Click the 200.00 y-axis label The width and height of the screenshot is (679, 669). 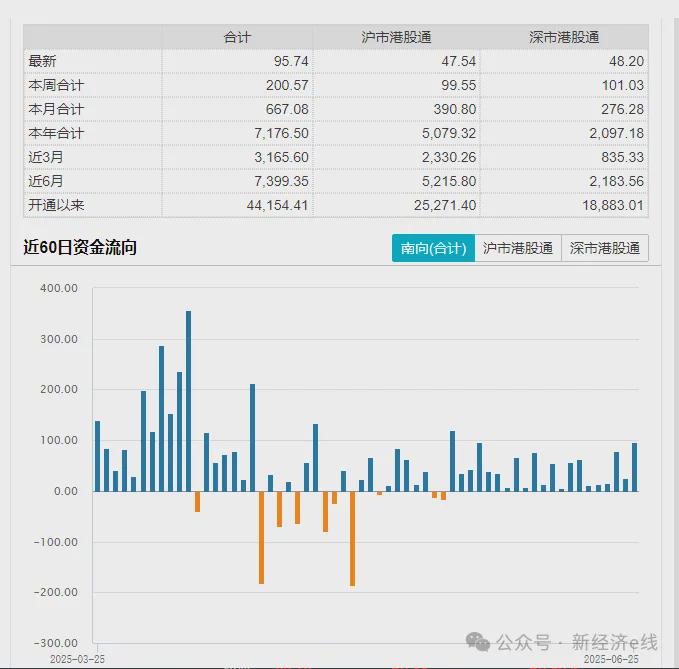(59, 389)
